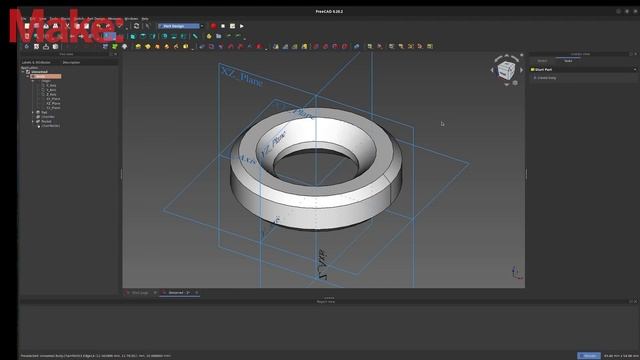The image size is (640, 360).
Task: Select the Mirrored feature icon
Action: (x=275, y=47)
